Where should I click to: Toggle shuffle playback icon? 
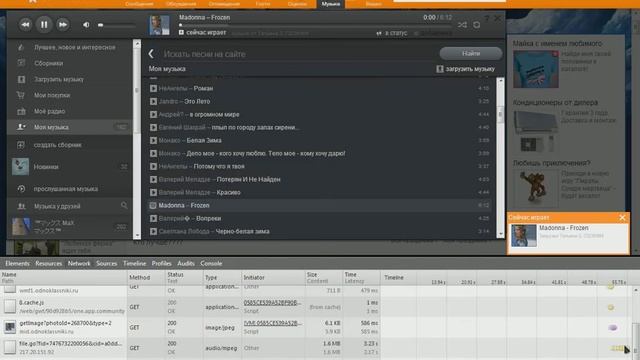click(462, 25)
